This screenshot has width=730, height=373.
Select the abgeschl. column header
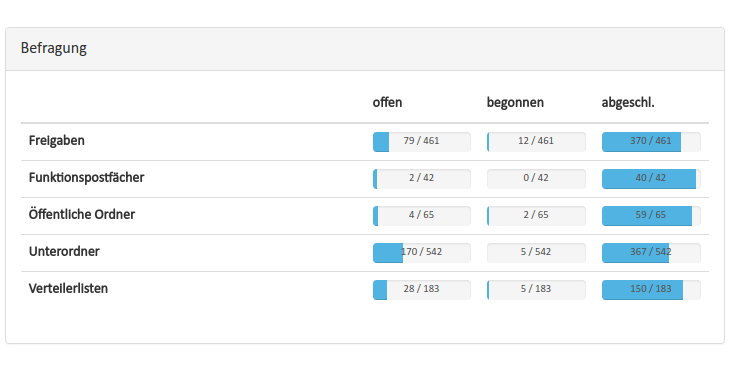point(628,103)
